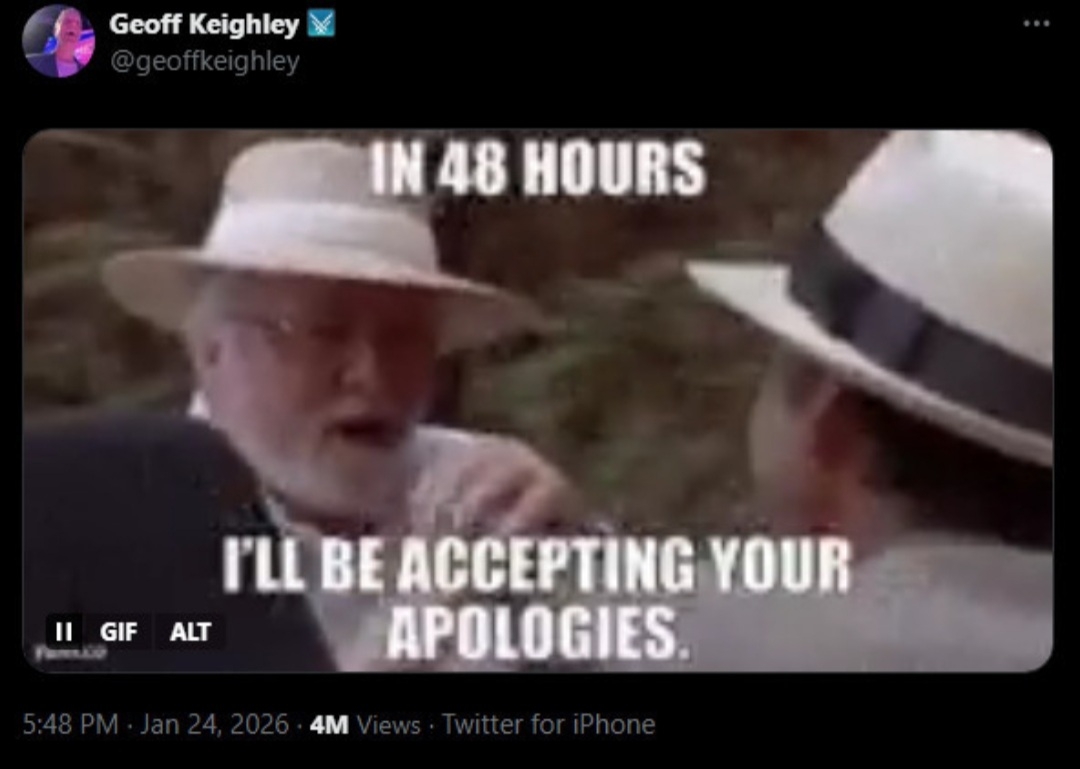
Task: Click the IN 48 HOURS caption text
Action: [x=538, y=168]
